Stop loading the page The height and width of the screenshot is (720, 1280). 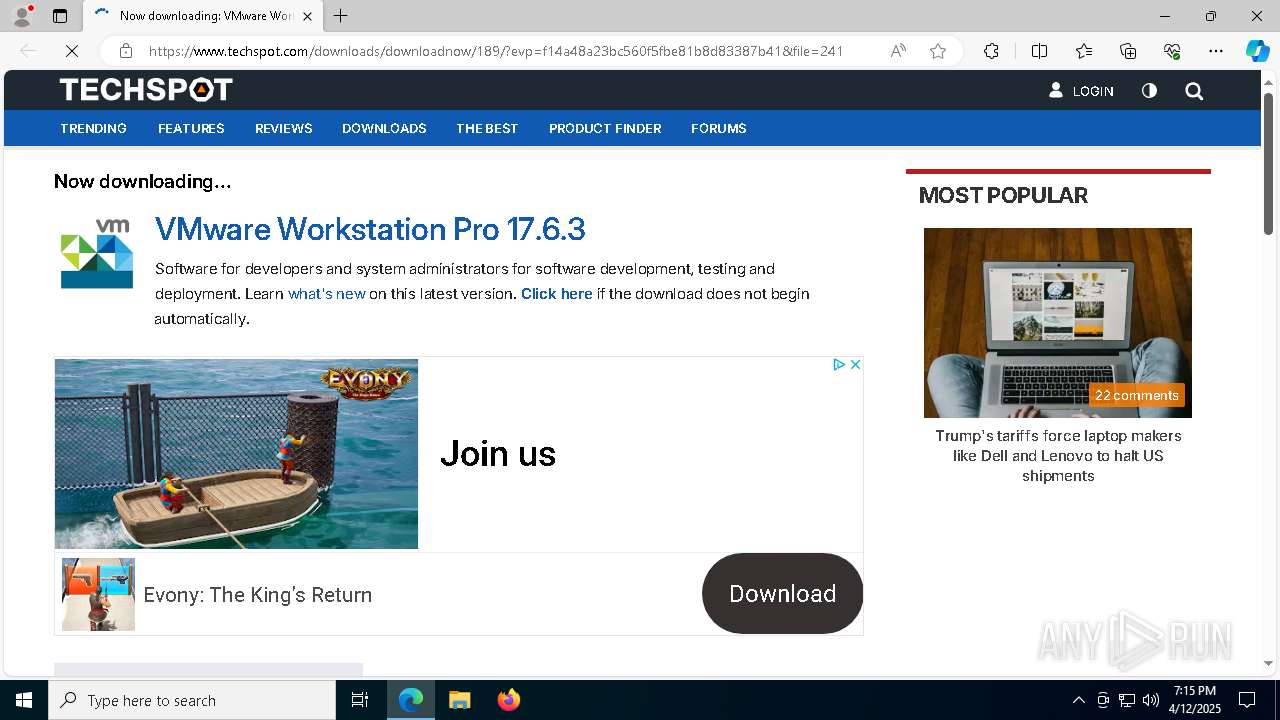point(71,51)
